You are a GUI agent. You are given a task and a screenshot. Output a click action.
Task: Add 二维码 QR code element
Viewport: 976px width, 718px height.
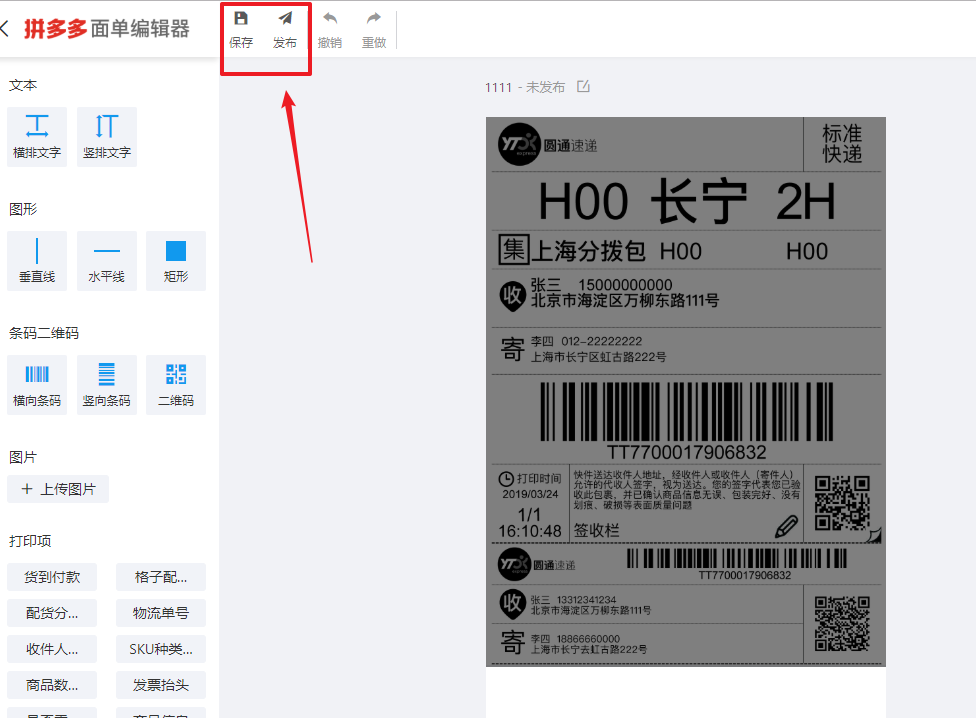(x=176, y=385)
